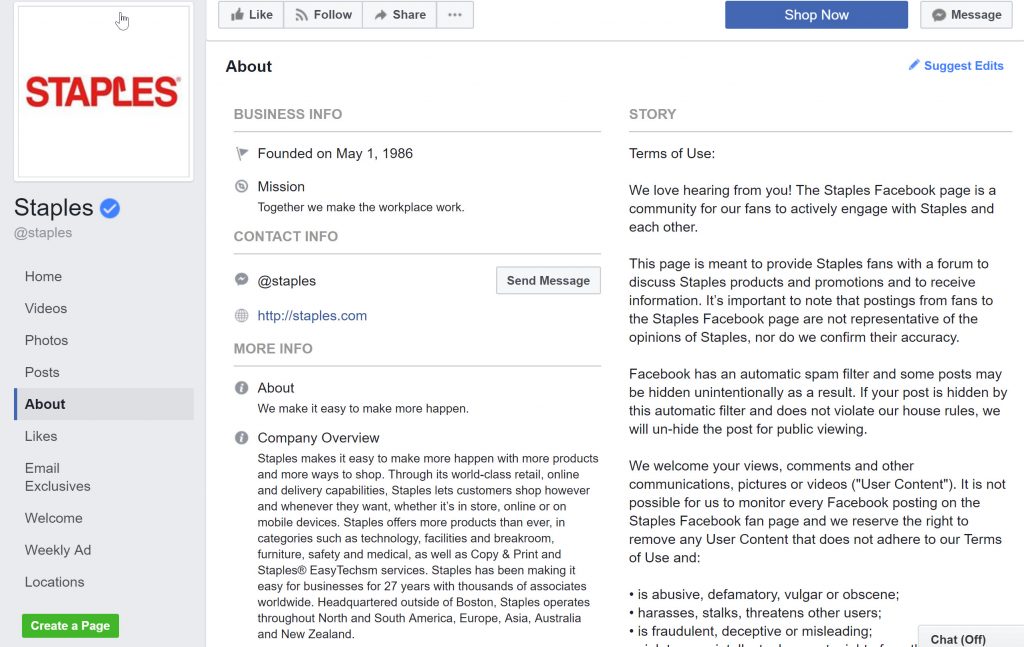Open the more options ellipsis menu
Image resolution: width=1024 pixels, height=647 pixels.
[455, 15]
